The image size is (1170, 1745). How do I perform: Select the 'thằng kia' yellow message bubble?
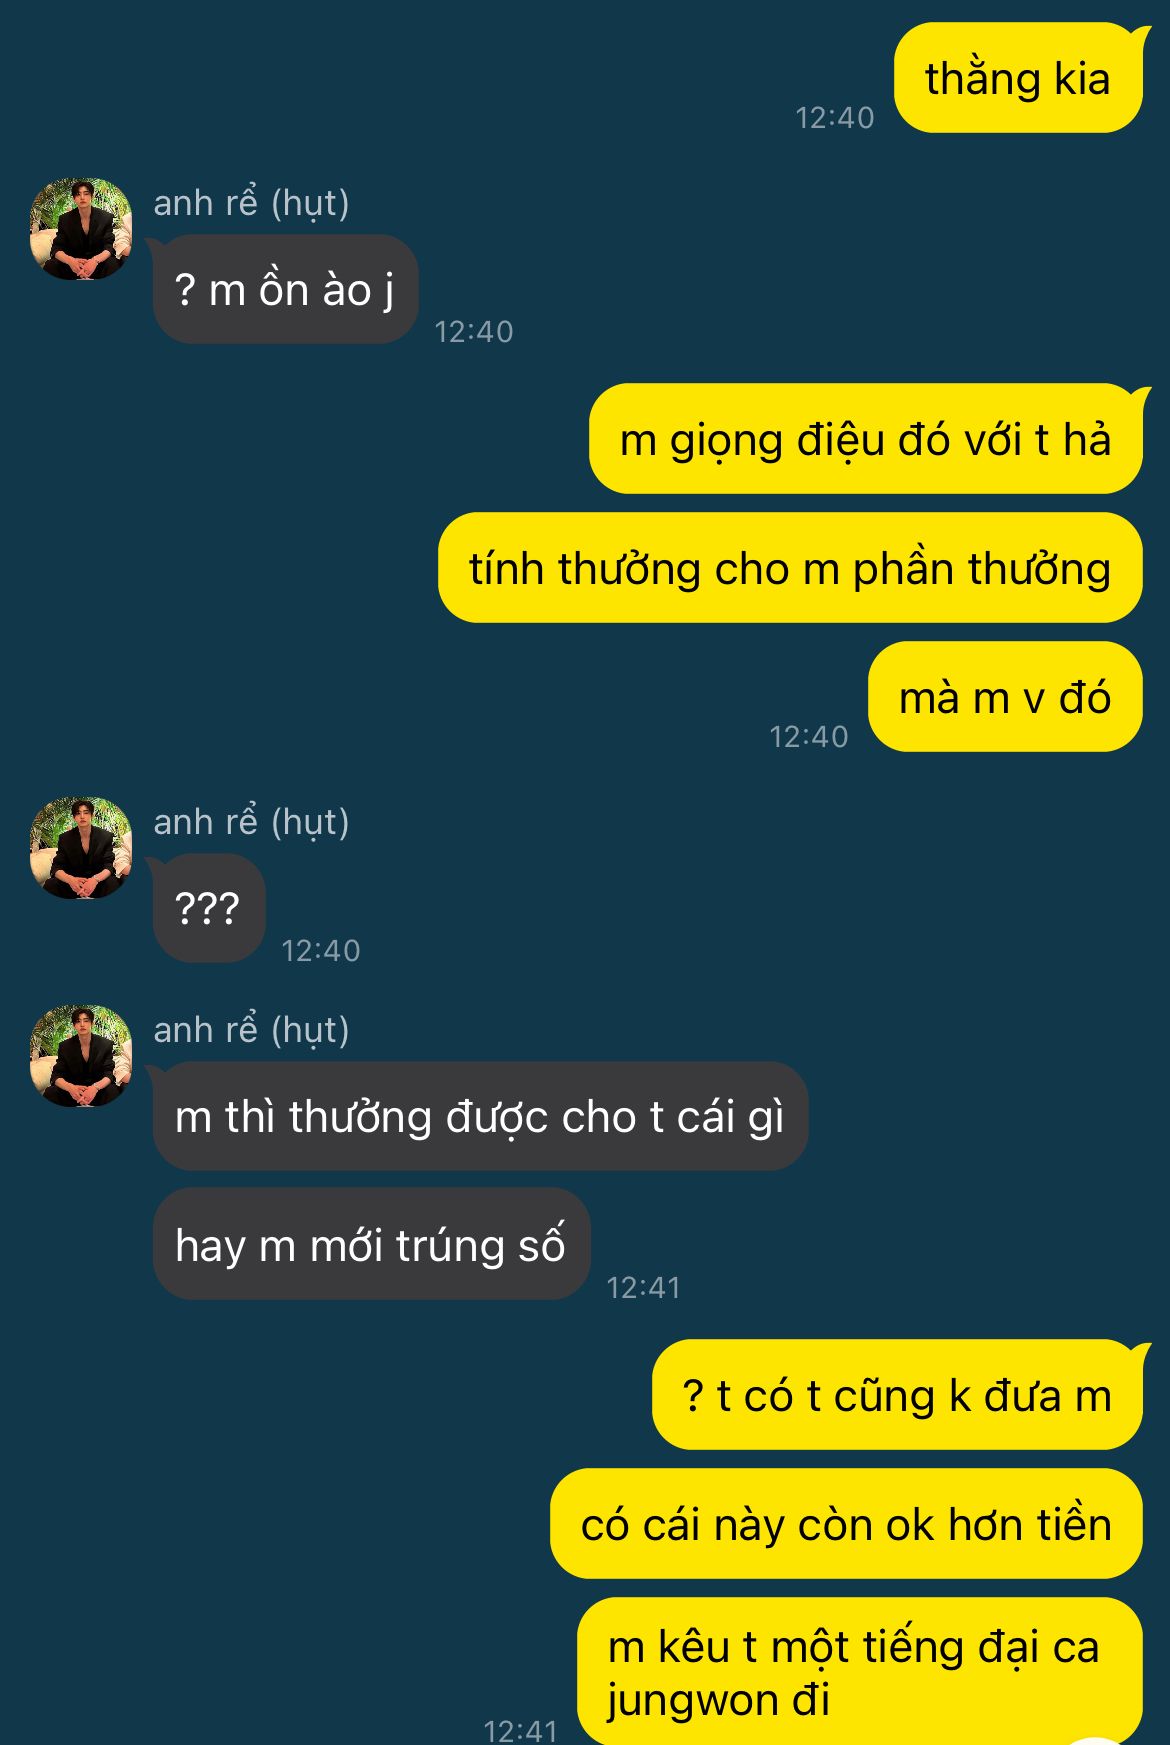pos(1018,78)
